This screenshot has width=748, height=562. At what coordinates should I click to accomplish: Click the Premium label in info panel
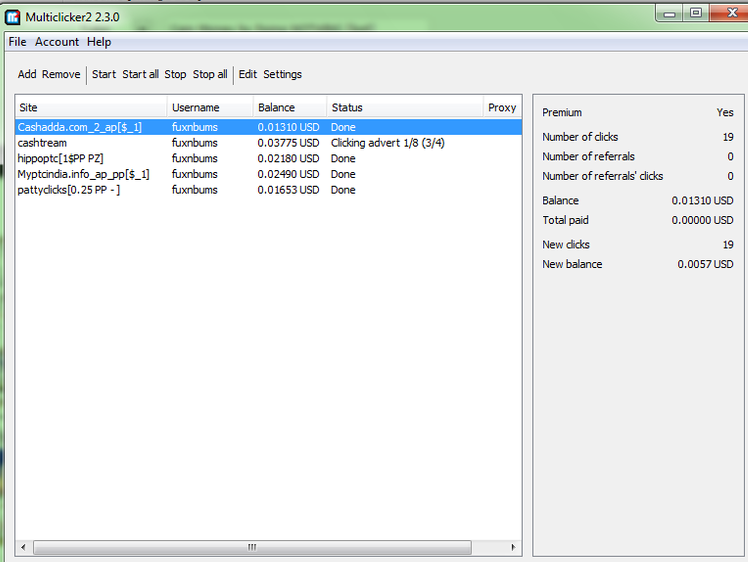point(562,113)
